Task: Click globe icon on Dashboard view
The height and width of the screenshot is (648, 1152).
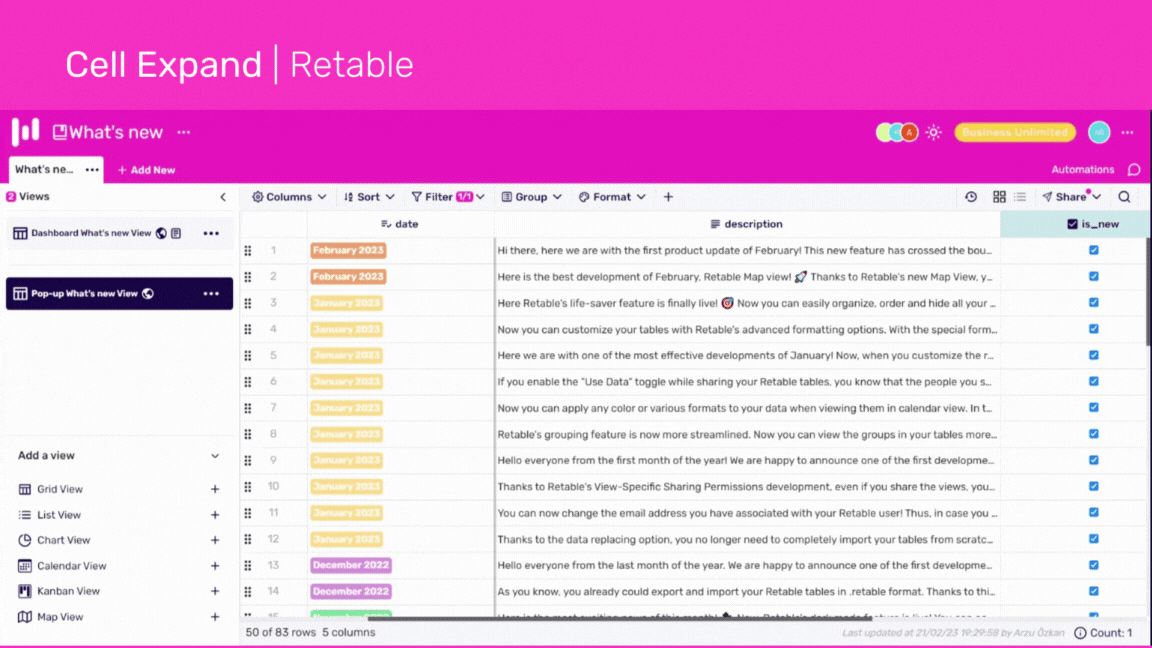Action: 162,233
